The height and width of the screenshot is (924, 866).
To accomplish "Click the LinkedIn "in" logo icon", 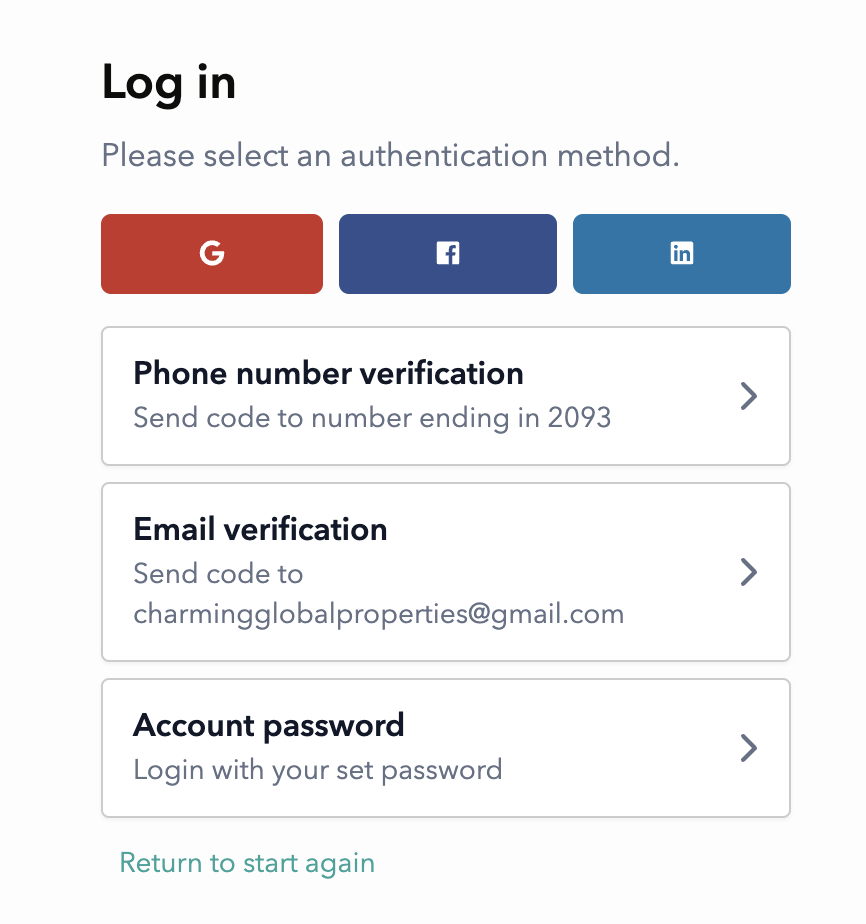I will pyautogui.click(x=682, y=253).
